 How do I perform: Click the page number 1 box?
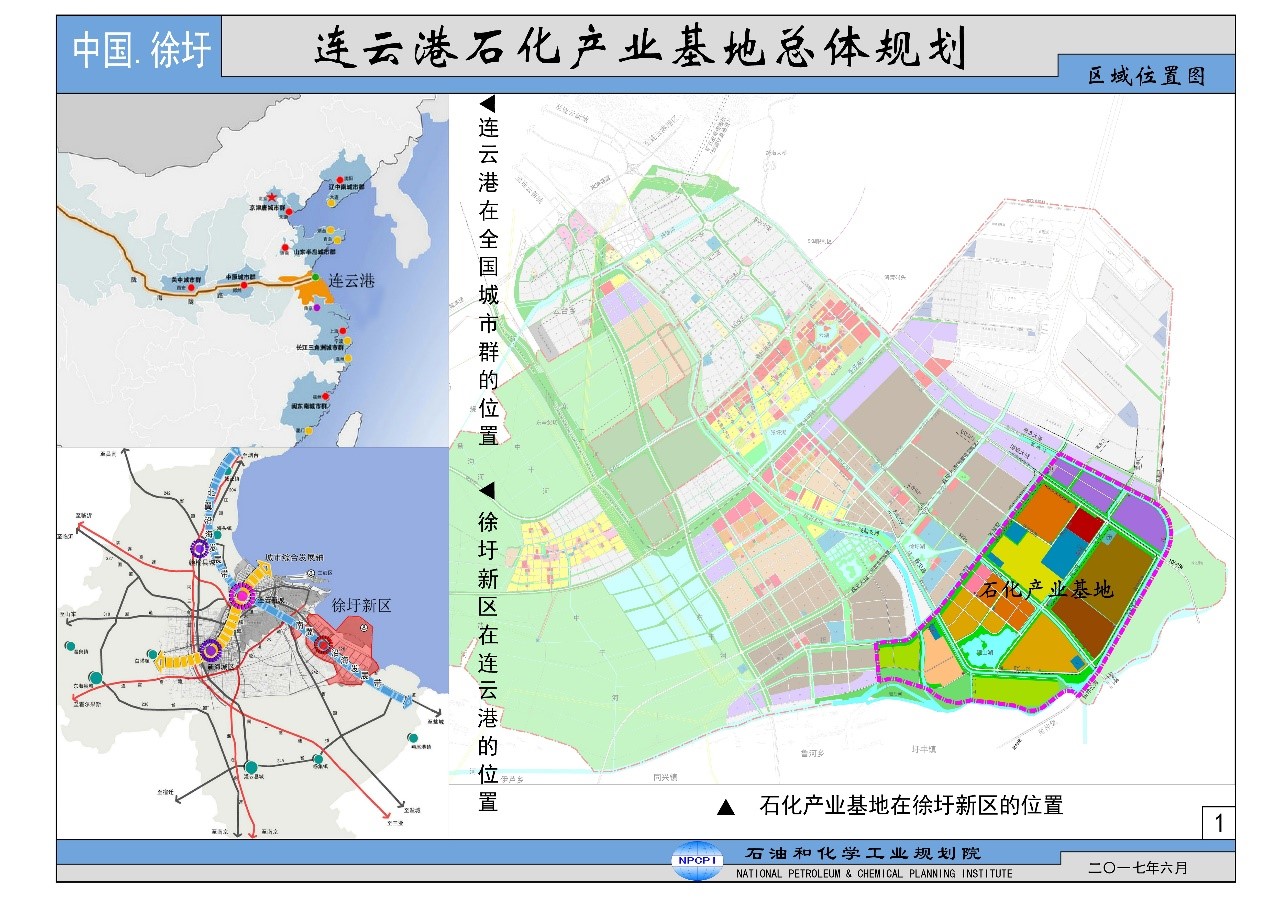[1218, 823]
